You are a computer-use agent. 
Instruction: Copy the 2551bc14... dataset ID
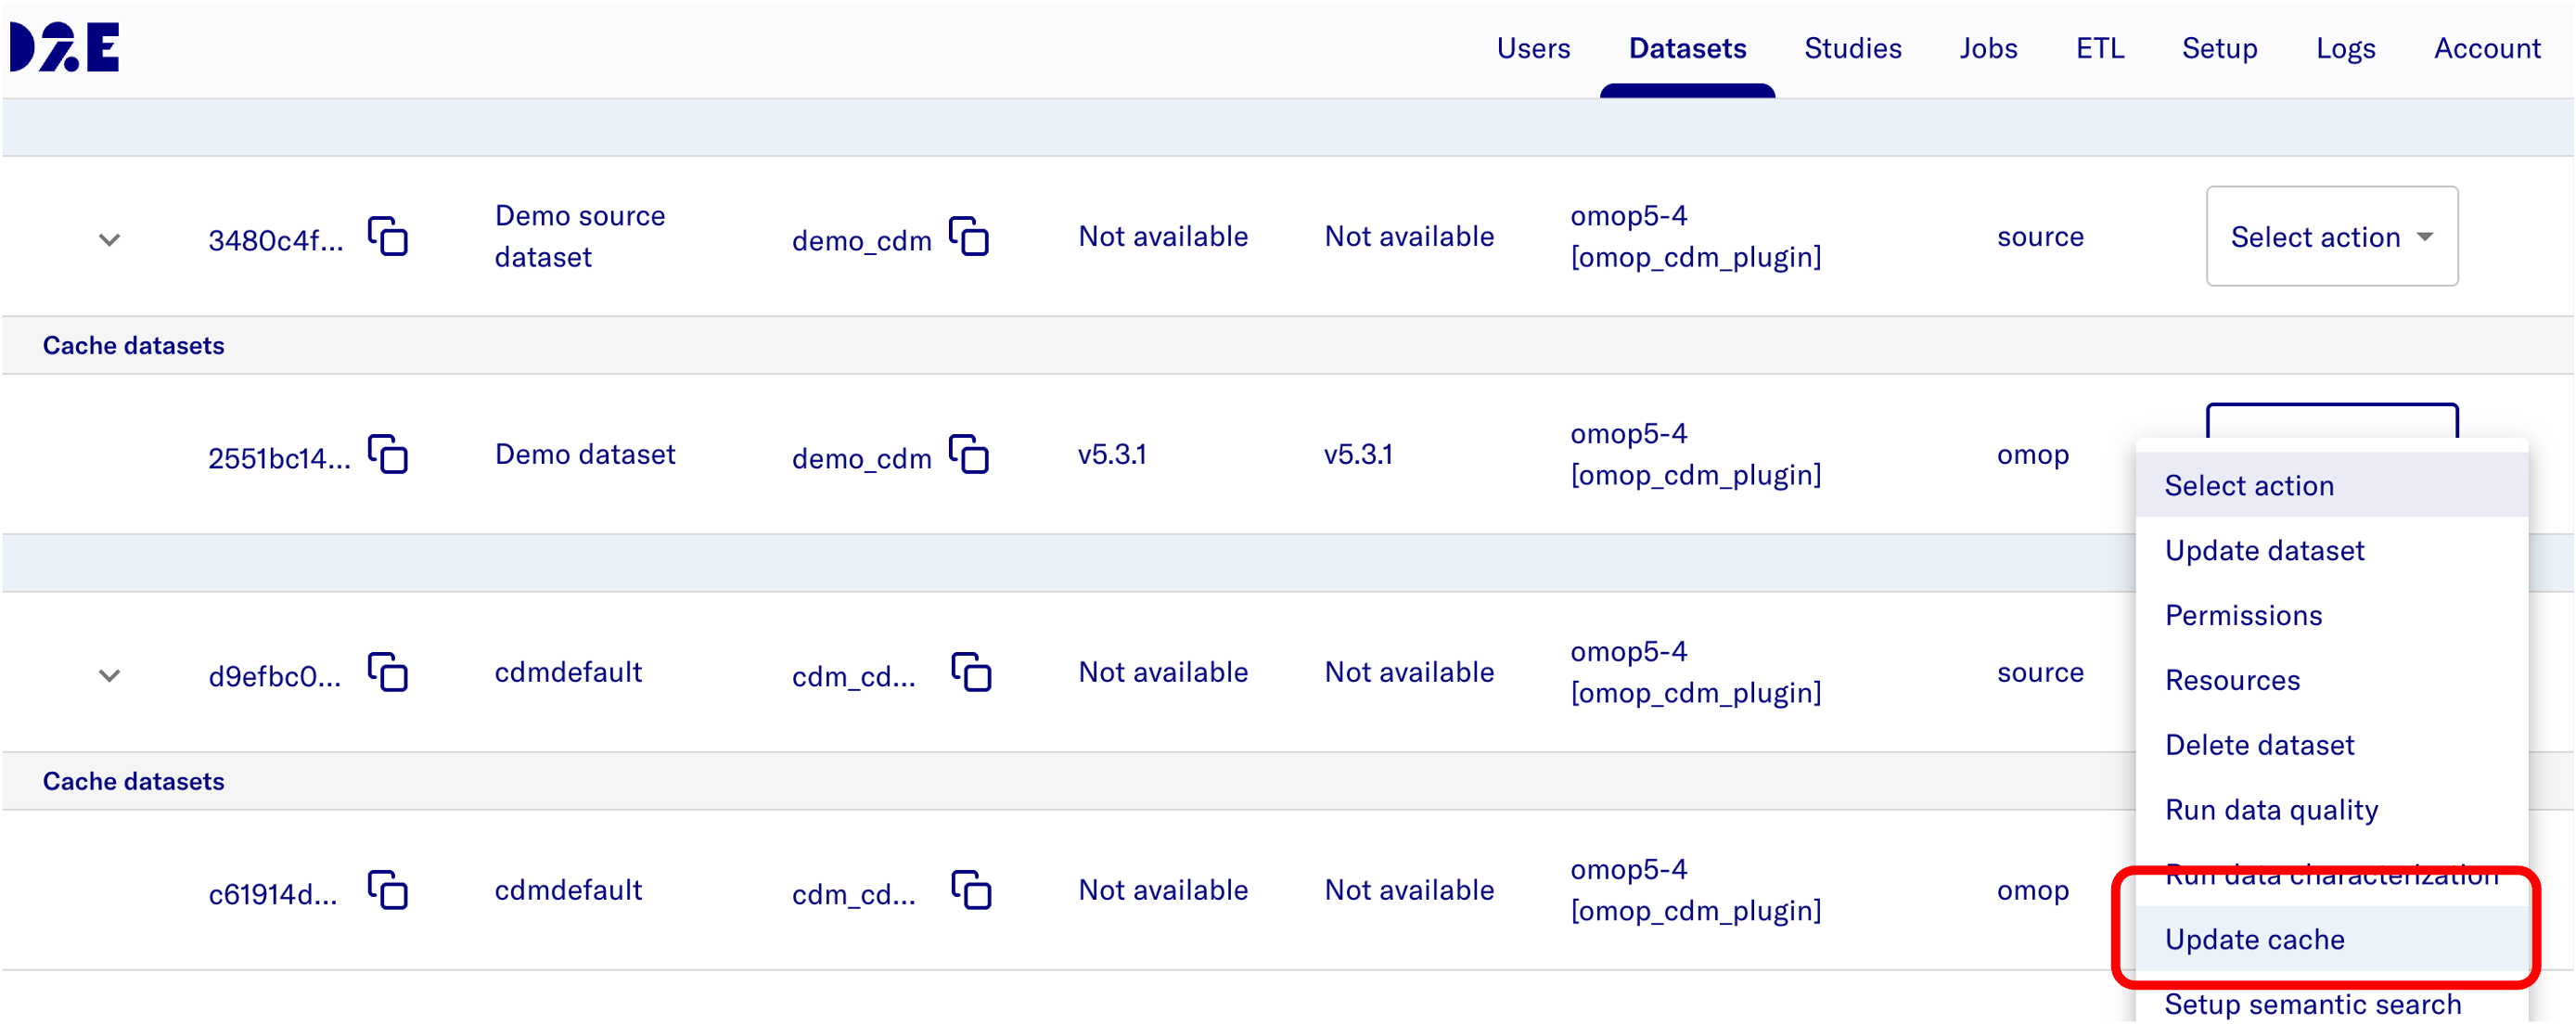pyautogui.click(x=388, y=455)
